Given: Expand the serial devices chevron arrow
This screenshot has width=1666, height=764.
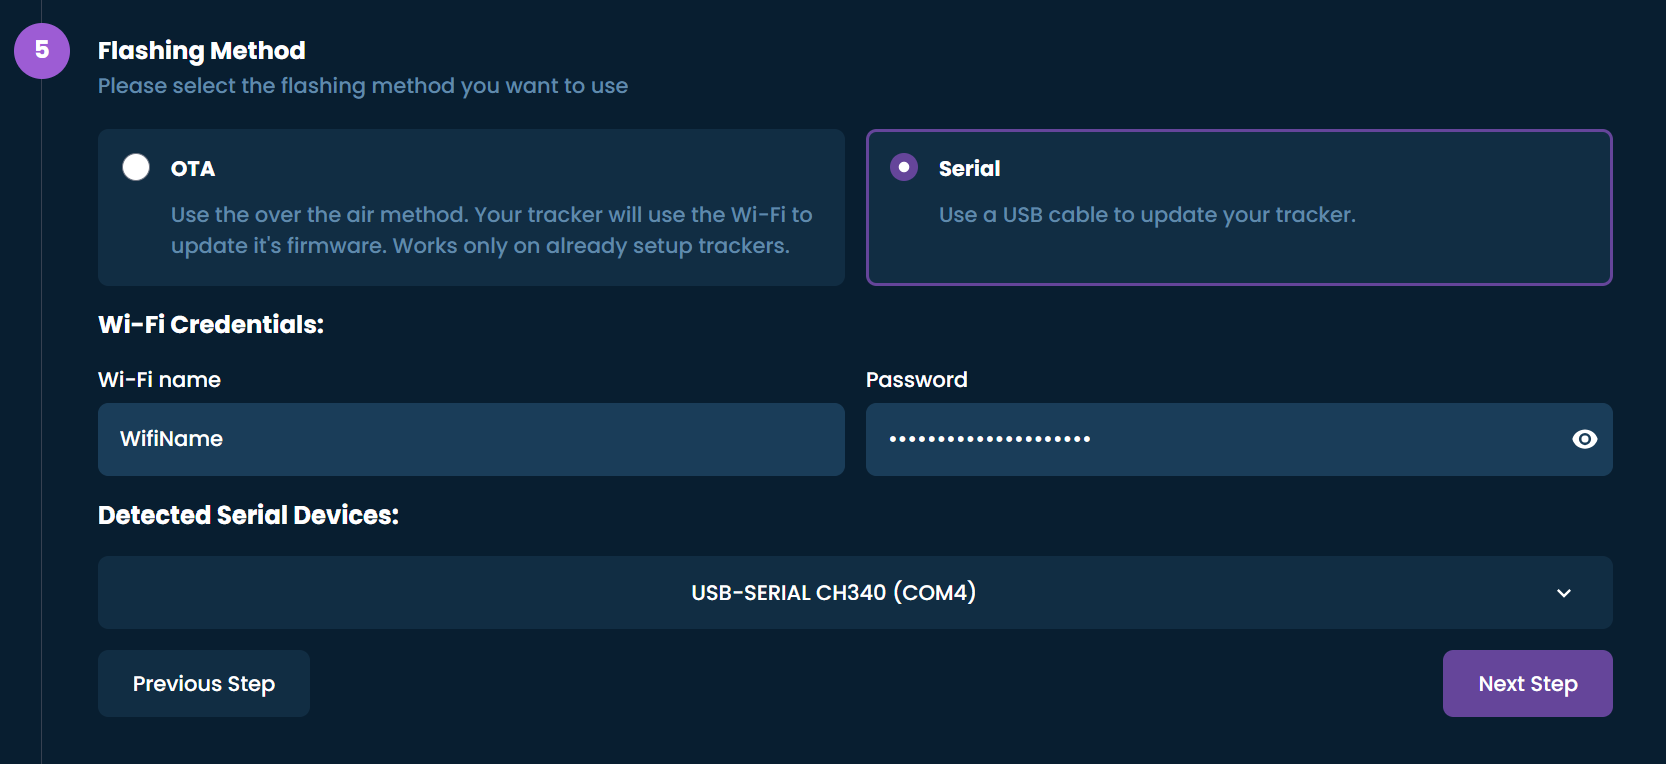Looking at the screenshot, I should (1564, 593).
